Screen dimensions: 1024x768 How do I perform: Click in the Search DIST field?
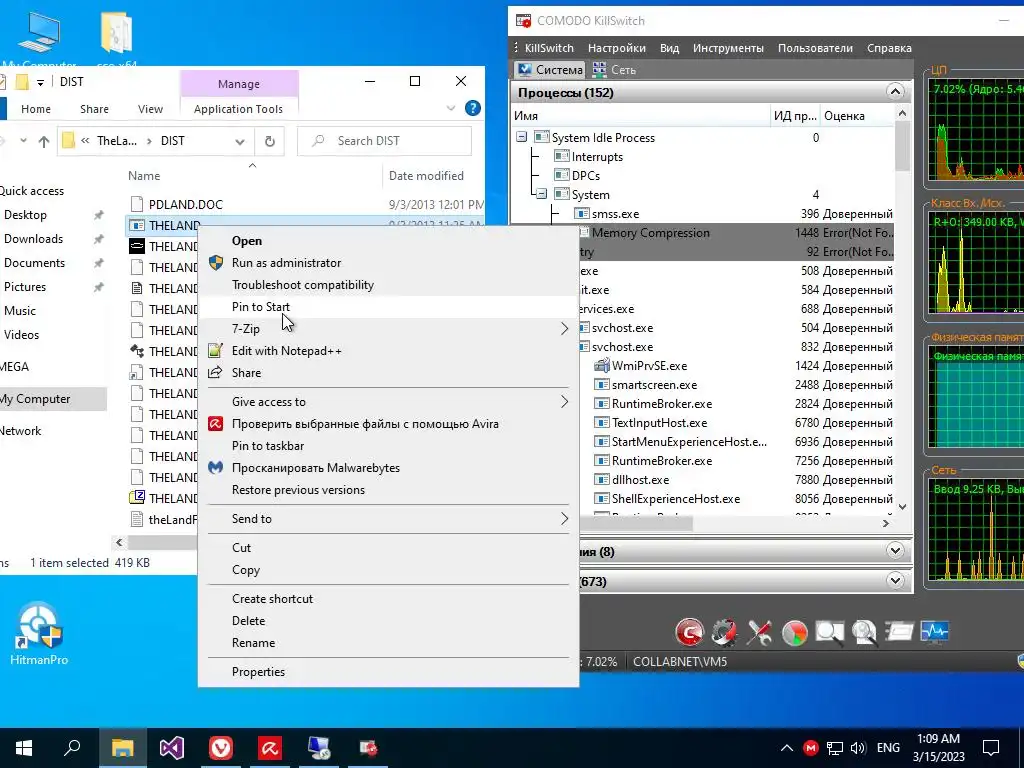click(385, 141)
